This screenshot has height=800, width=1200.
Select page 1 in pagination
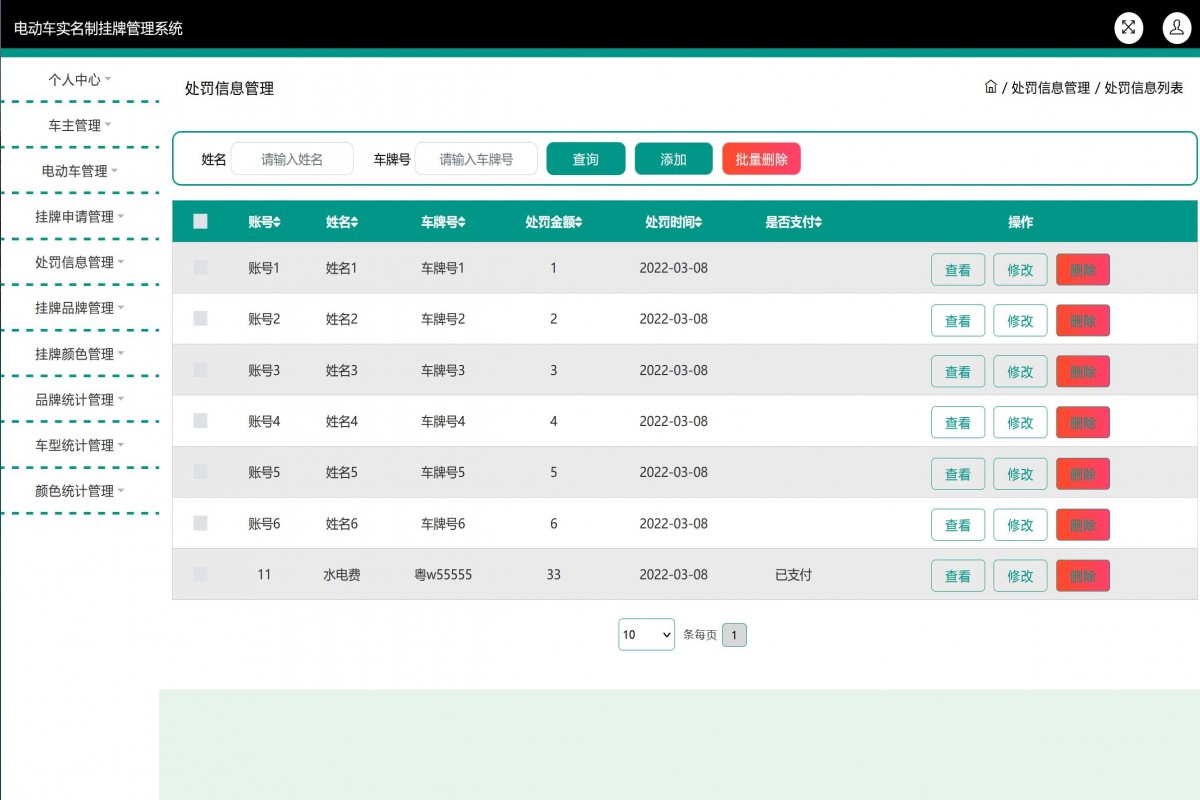click(x=735, y=634)
